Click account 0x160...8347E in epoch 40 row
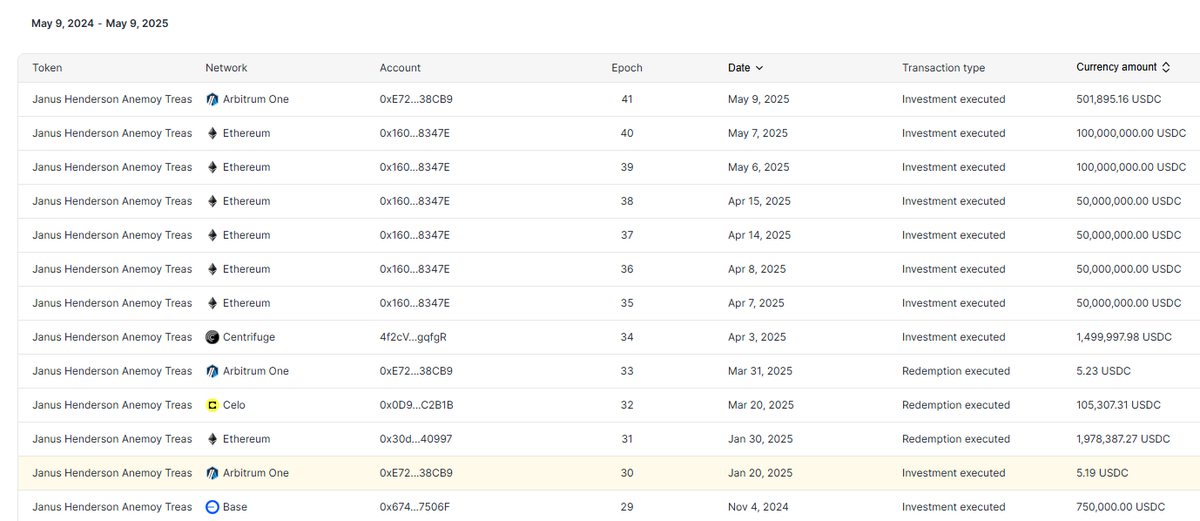 tap(415, 134)
